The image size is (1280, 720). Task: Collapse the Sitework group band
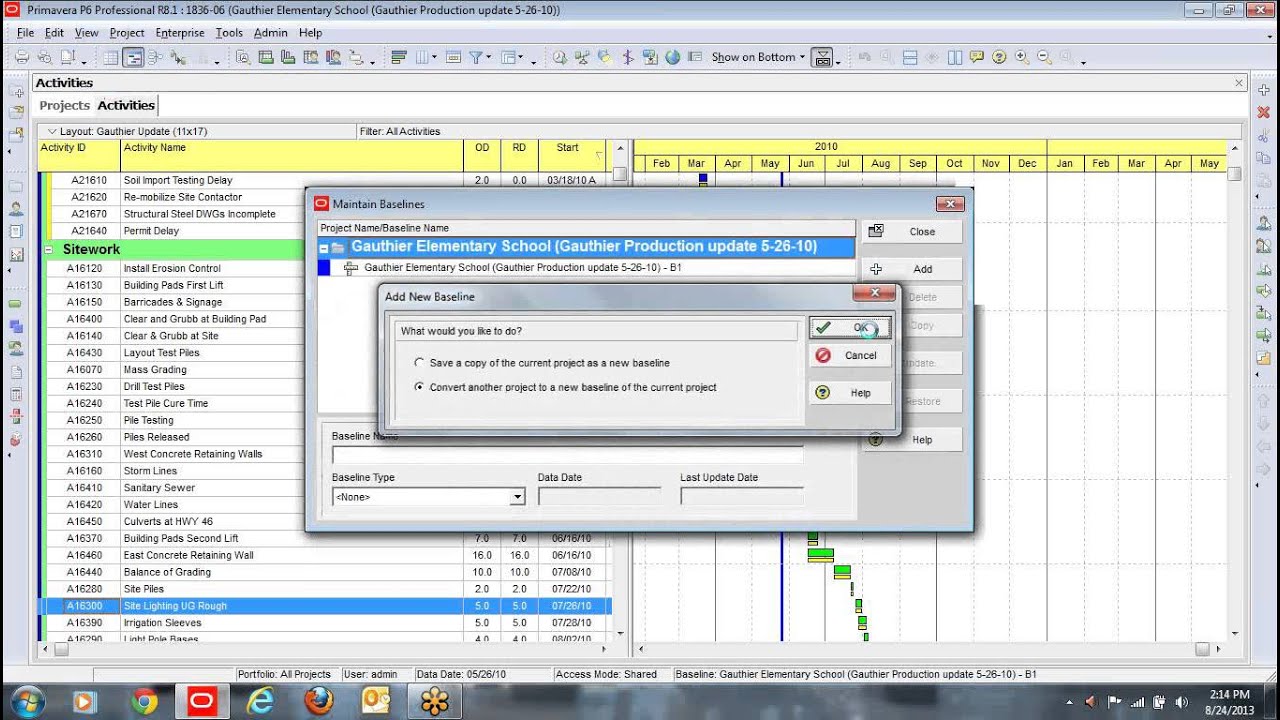[x=50, y=249]
